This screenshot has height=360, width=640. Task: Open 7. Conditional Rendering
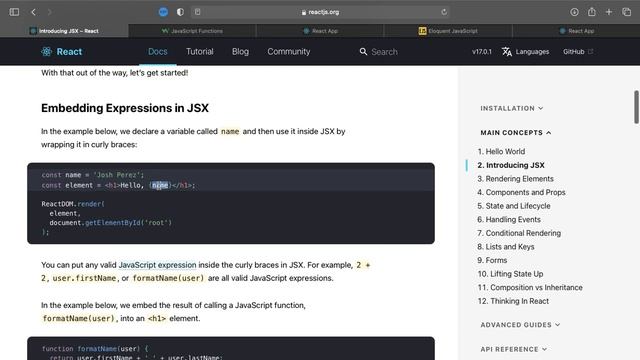[519, 233]
